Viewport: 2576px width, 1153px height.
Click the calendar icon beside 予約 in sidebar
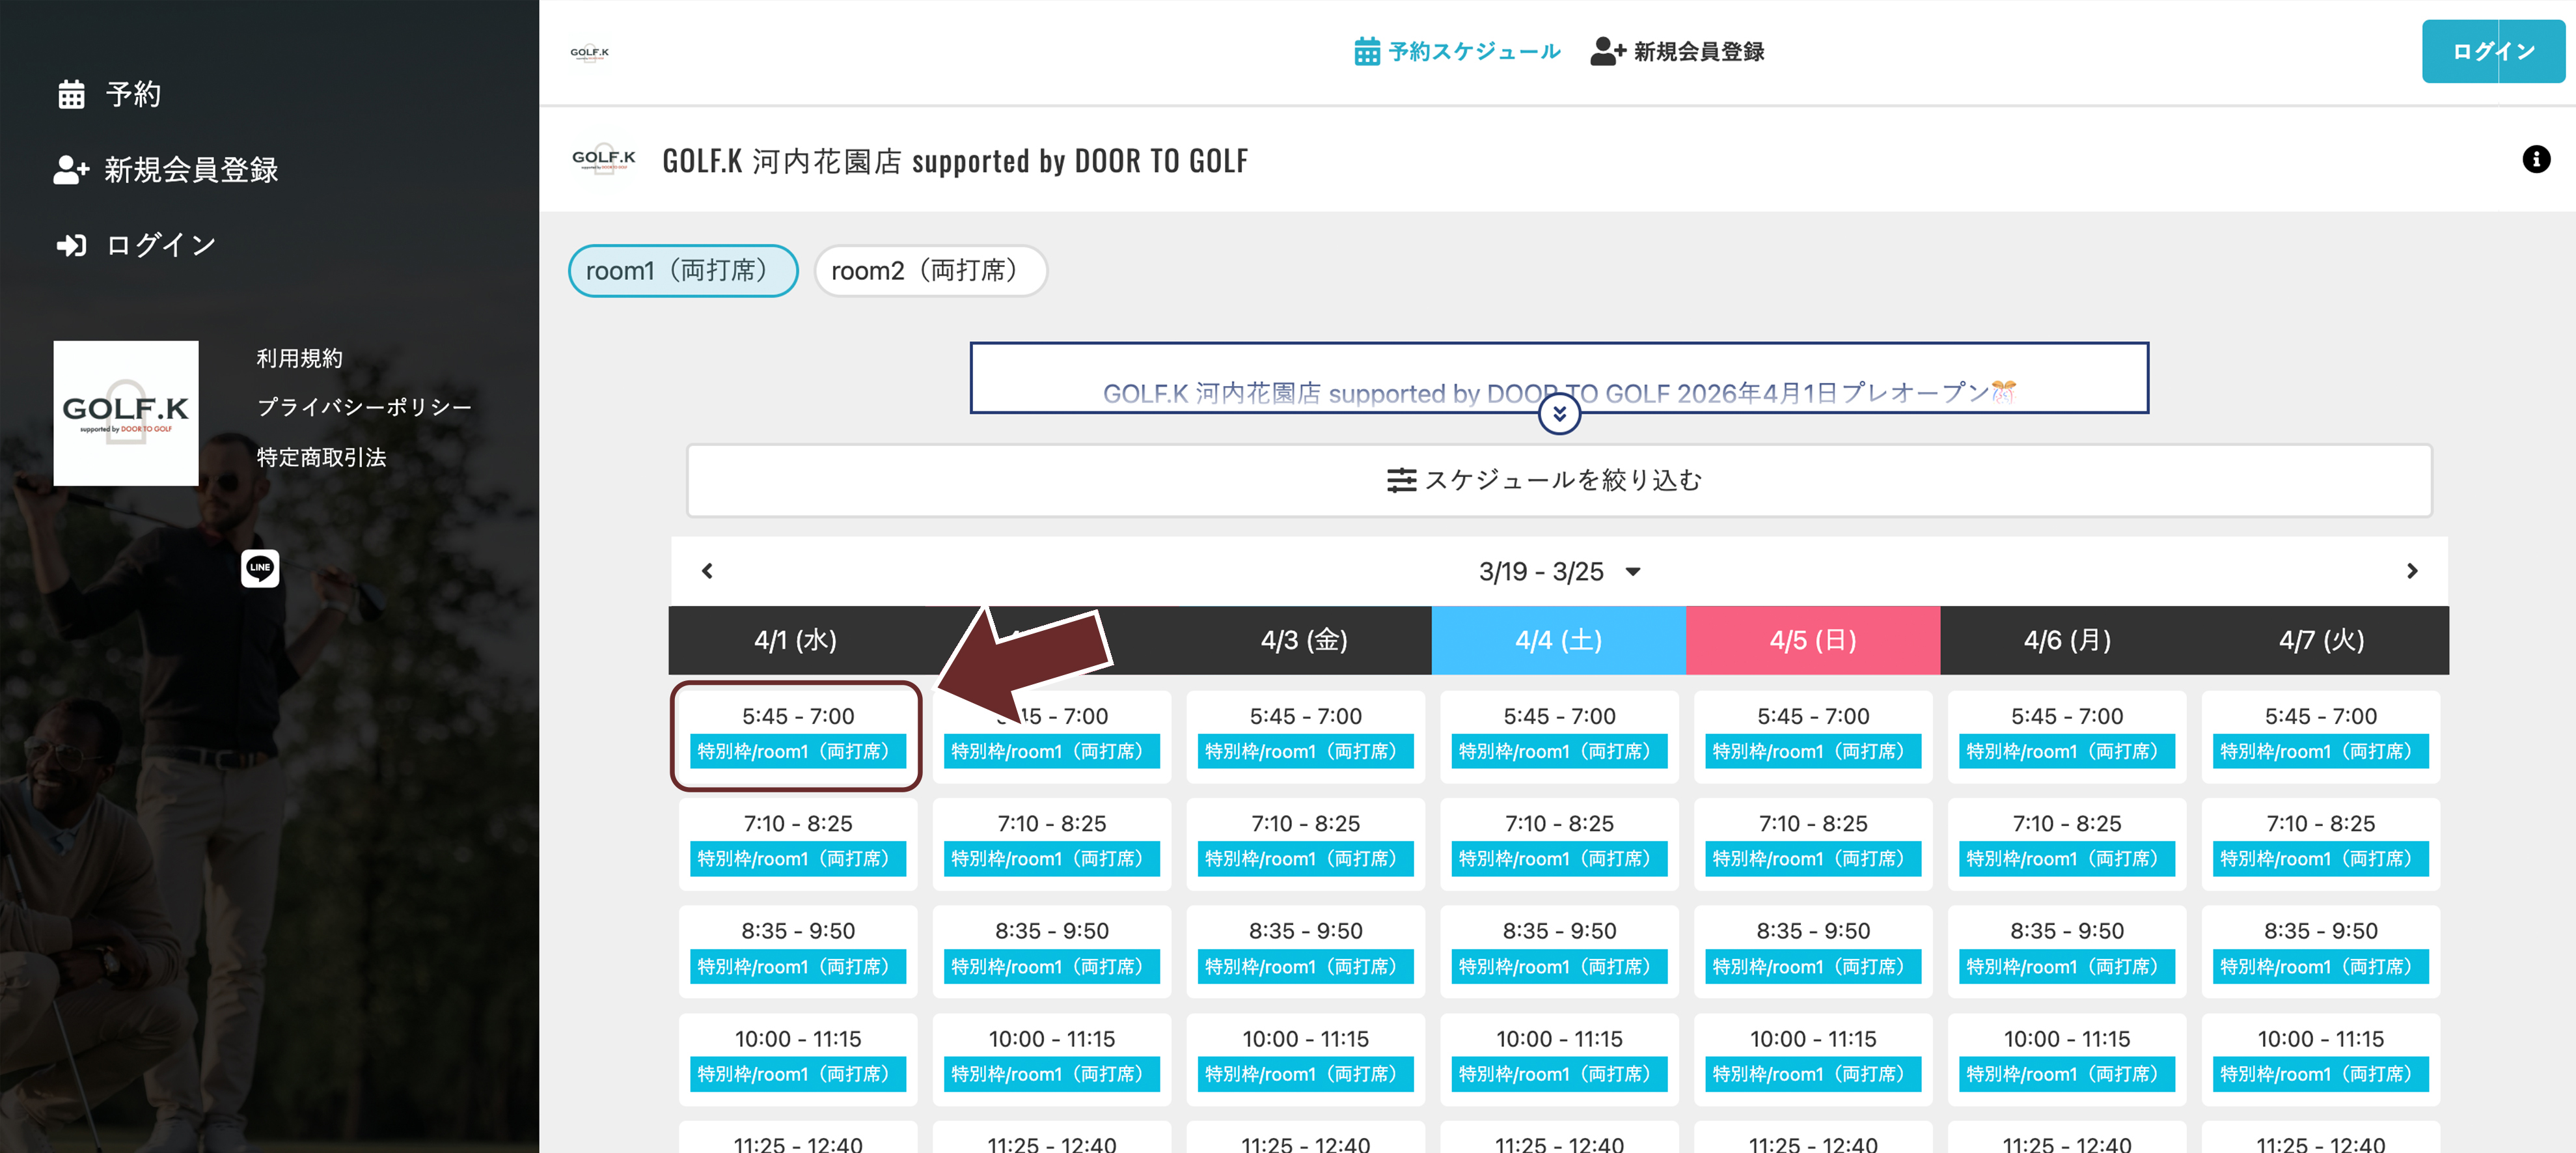(x=71, y=94)
